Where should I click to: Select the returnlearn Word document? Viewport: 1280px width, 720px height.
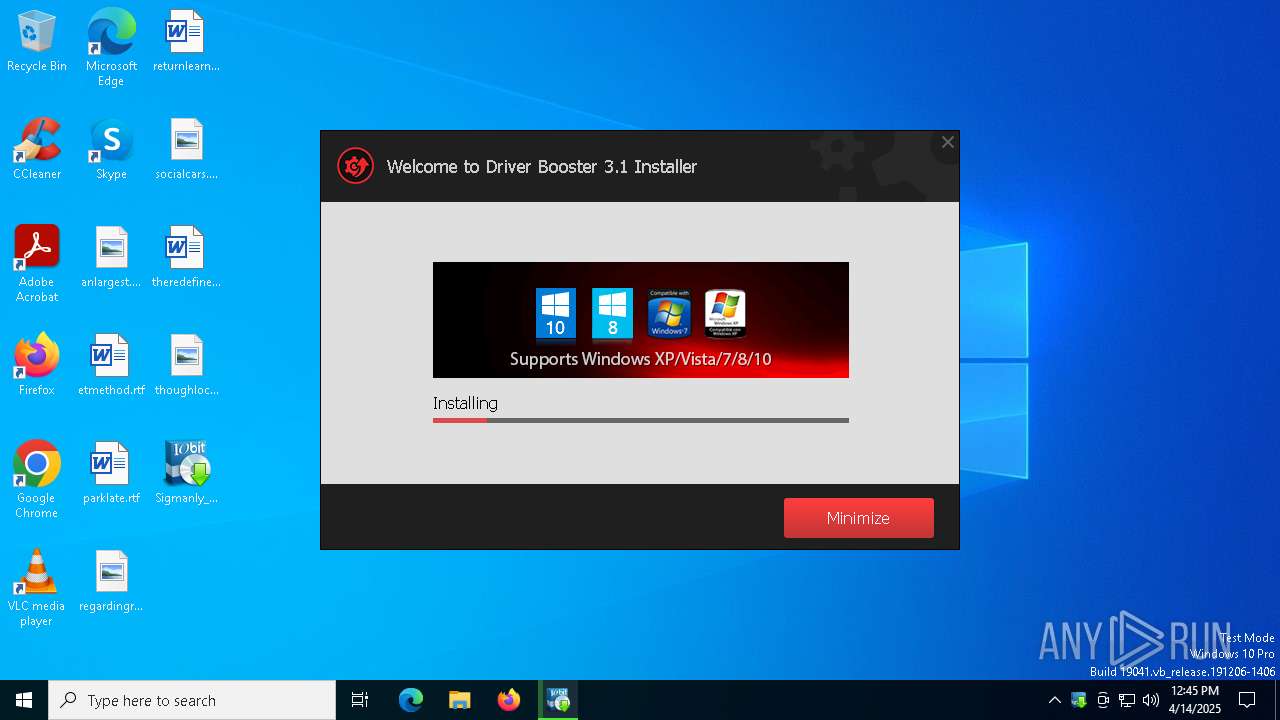click(x=186, y=42)
